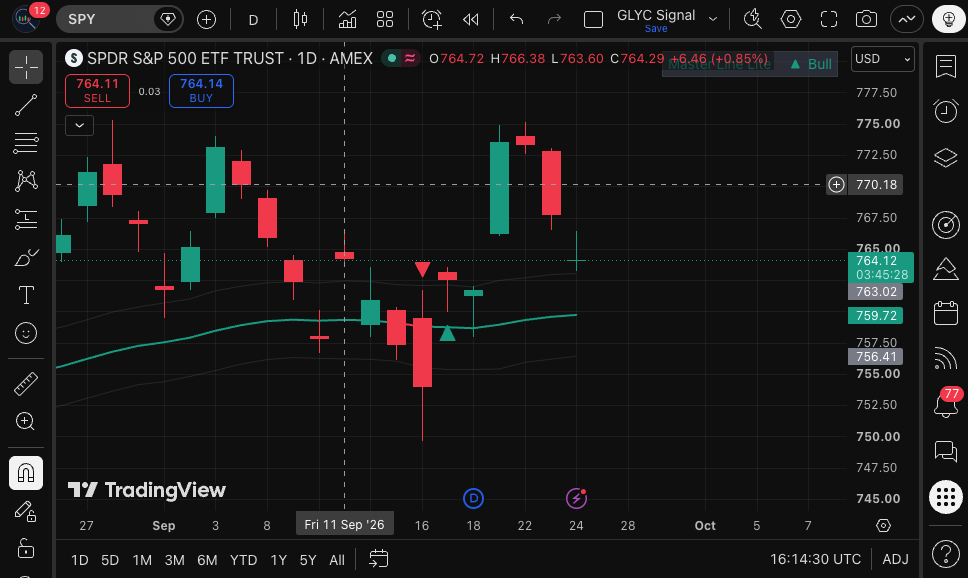Click the 16:14:30 UTC timezone clock
The height and width of the screenshot is (578, 968).
(x=815, y=559)
